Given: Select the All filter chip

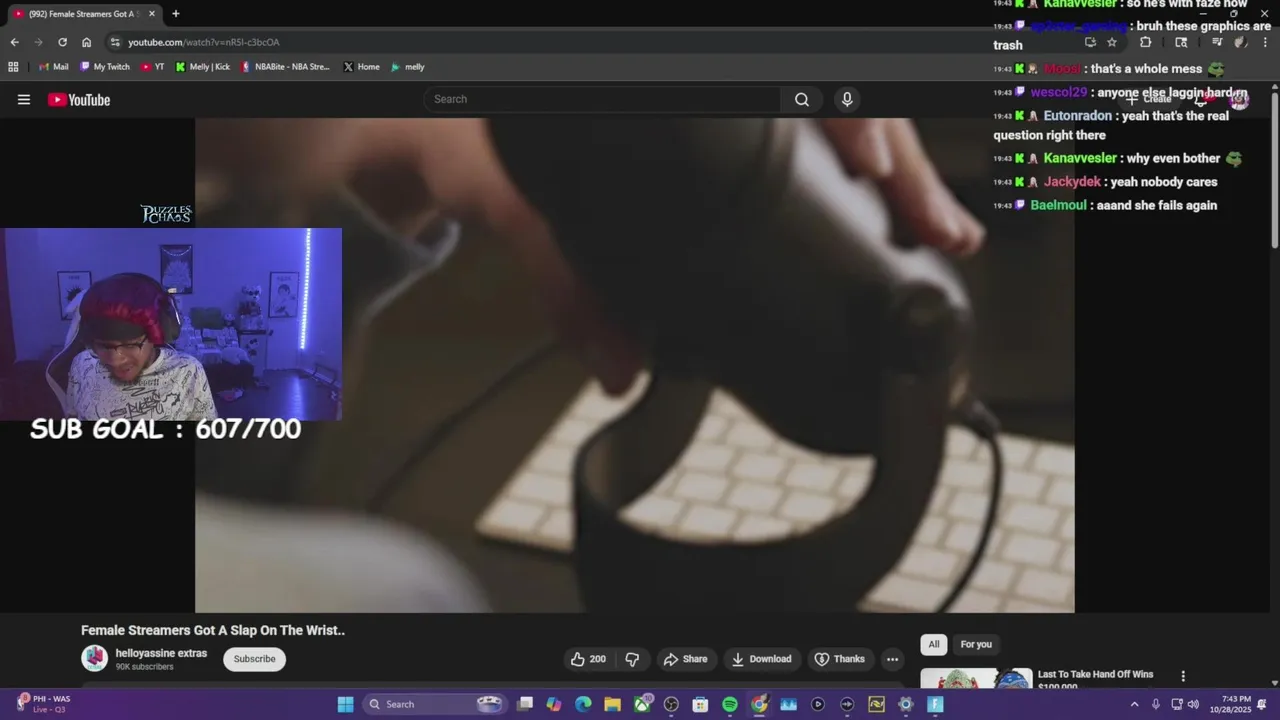Looking at the screenshot, I should [933, 644].
